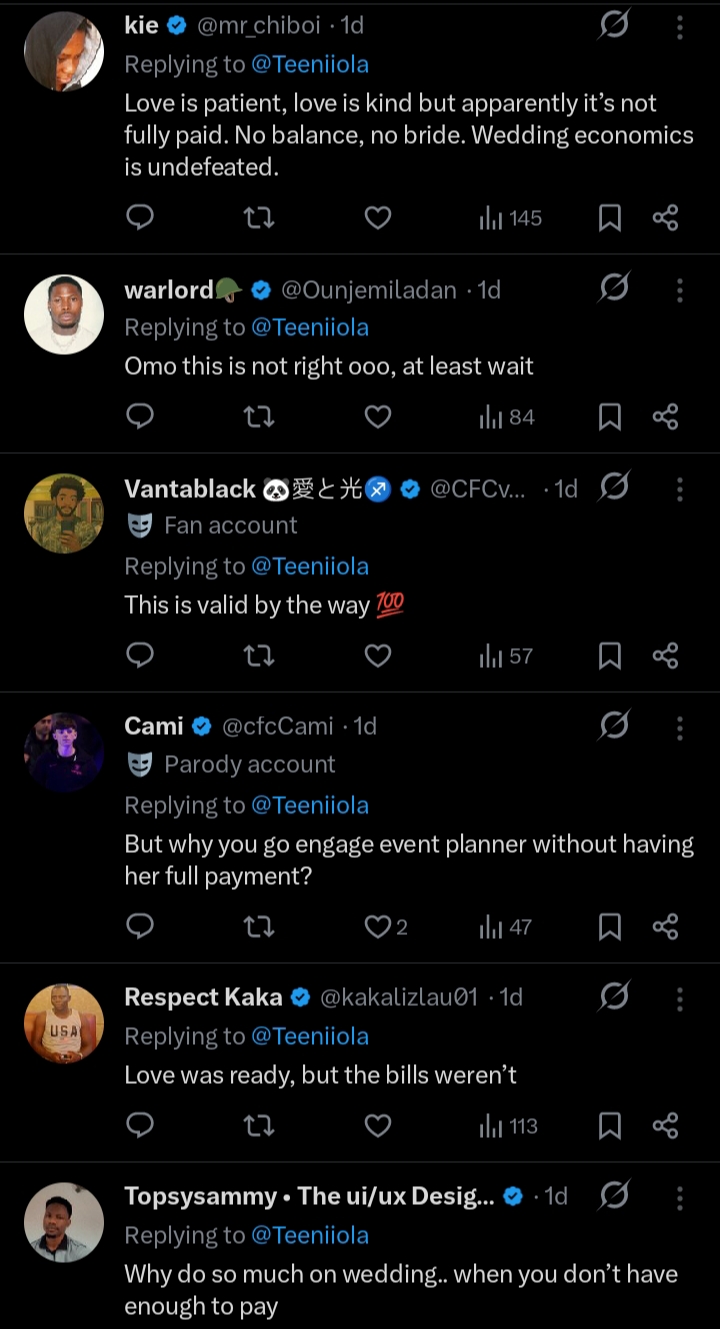
Task: Open @Teeniiola mention in Respect Kaka's reply
Action: coord(309,1036)
